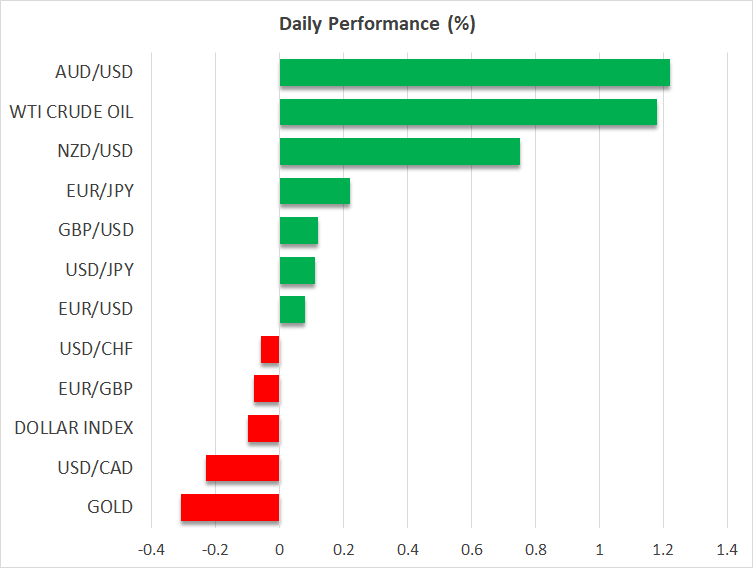The width and height of the screenshot is (753, 568).
Task: Select the USD/JPY bar
Action: point(297,270)
